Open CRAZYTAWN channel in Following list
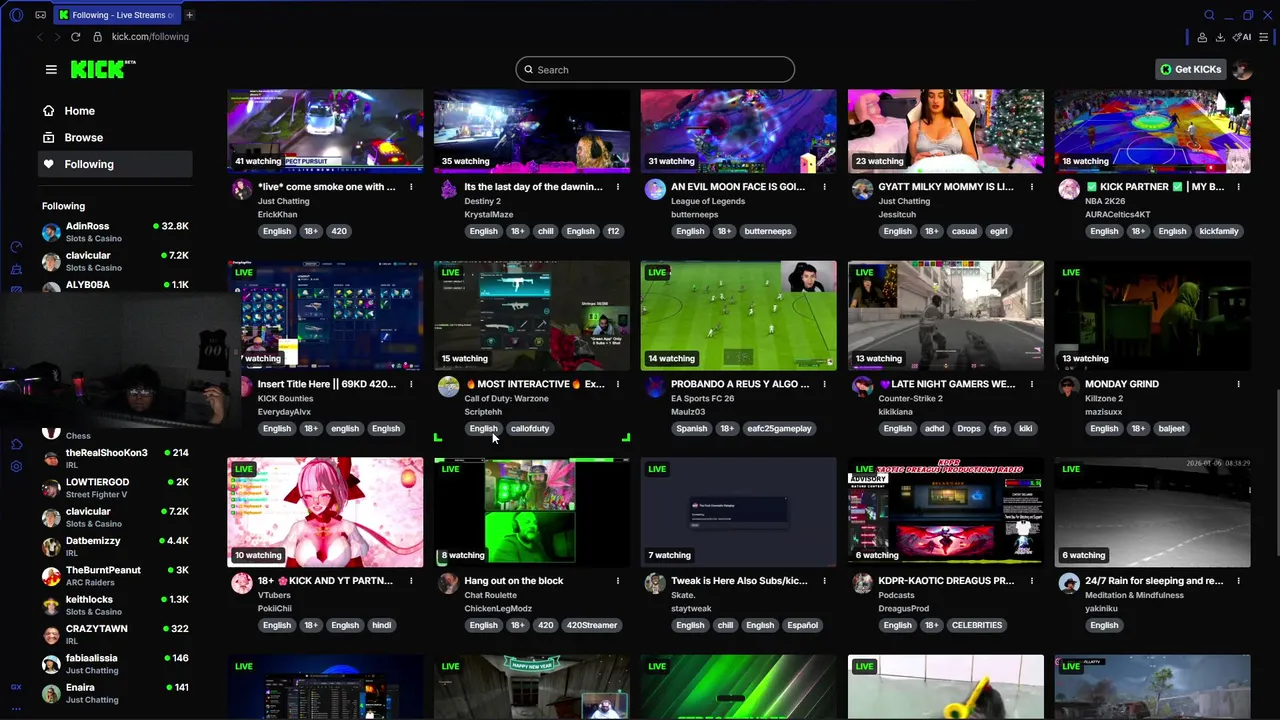 (115, 634)
